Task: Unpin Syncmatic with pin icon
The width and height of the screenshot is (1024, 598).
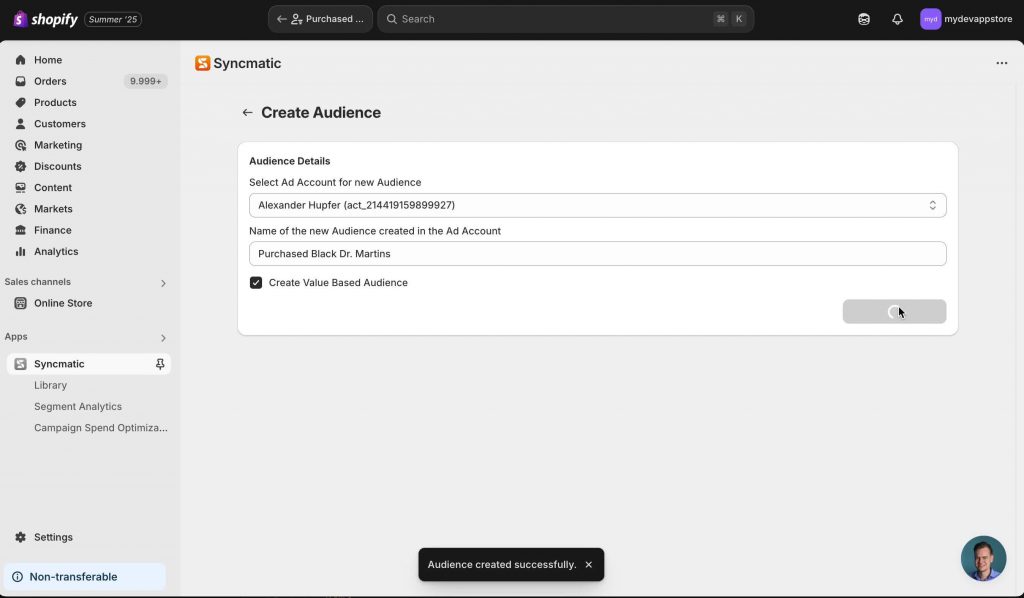Action: [x=160, y=364]
